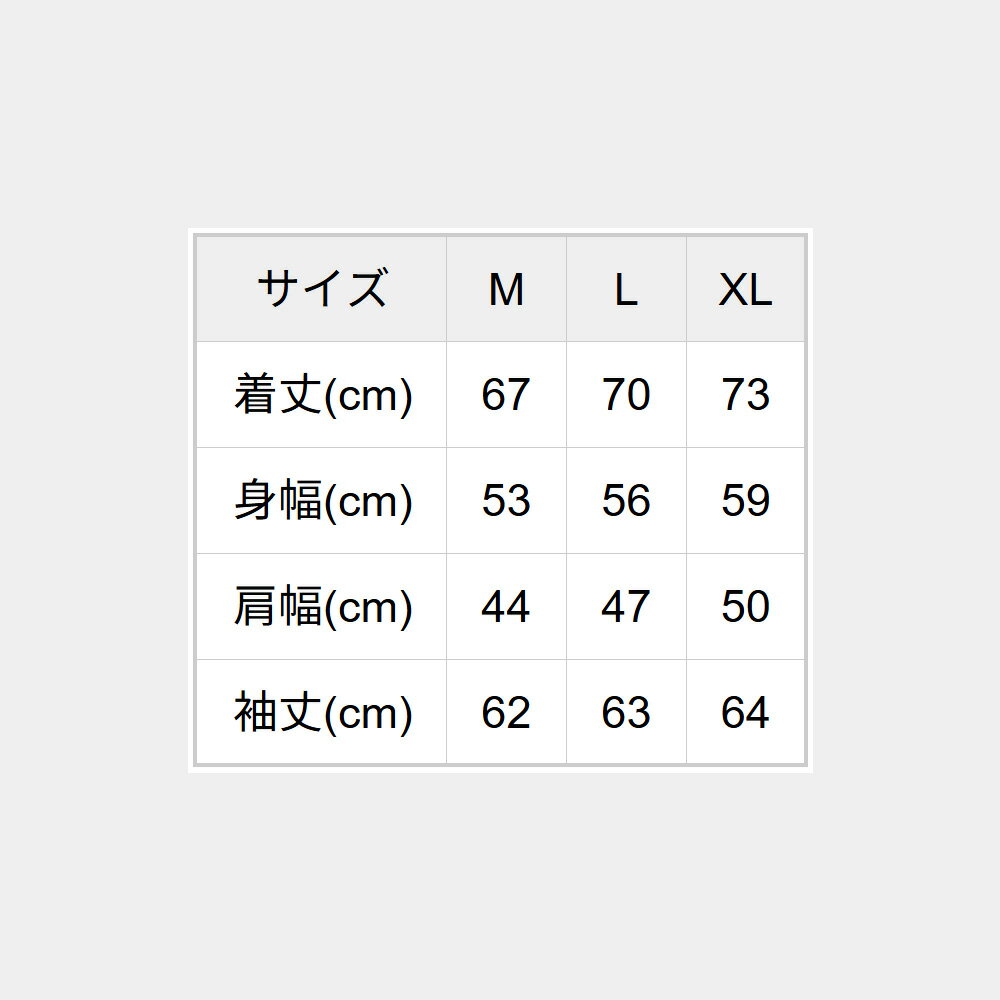Image resolution: width=1000 pixels, height=1000 pixels.
Task: Click the 袖丈(cm) row label
Action: (321, 713)
